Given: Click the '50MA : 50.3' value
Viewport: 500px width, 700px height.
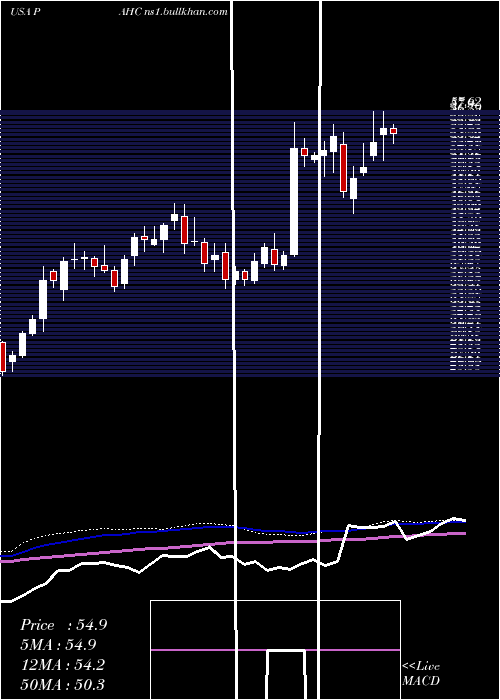Looking at the screenshot, I should [x=63, y=684].
